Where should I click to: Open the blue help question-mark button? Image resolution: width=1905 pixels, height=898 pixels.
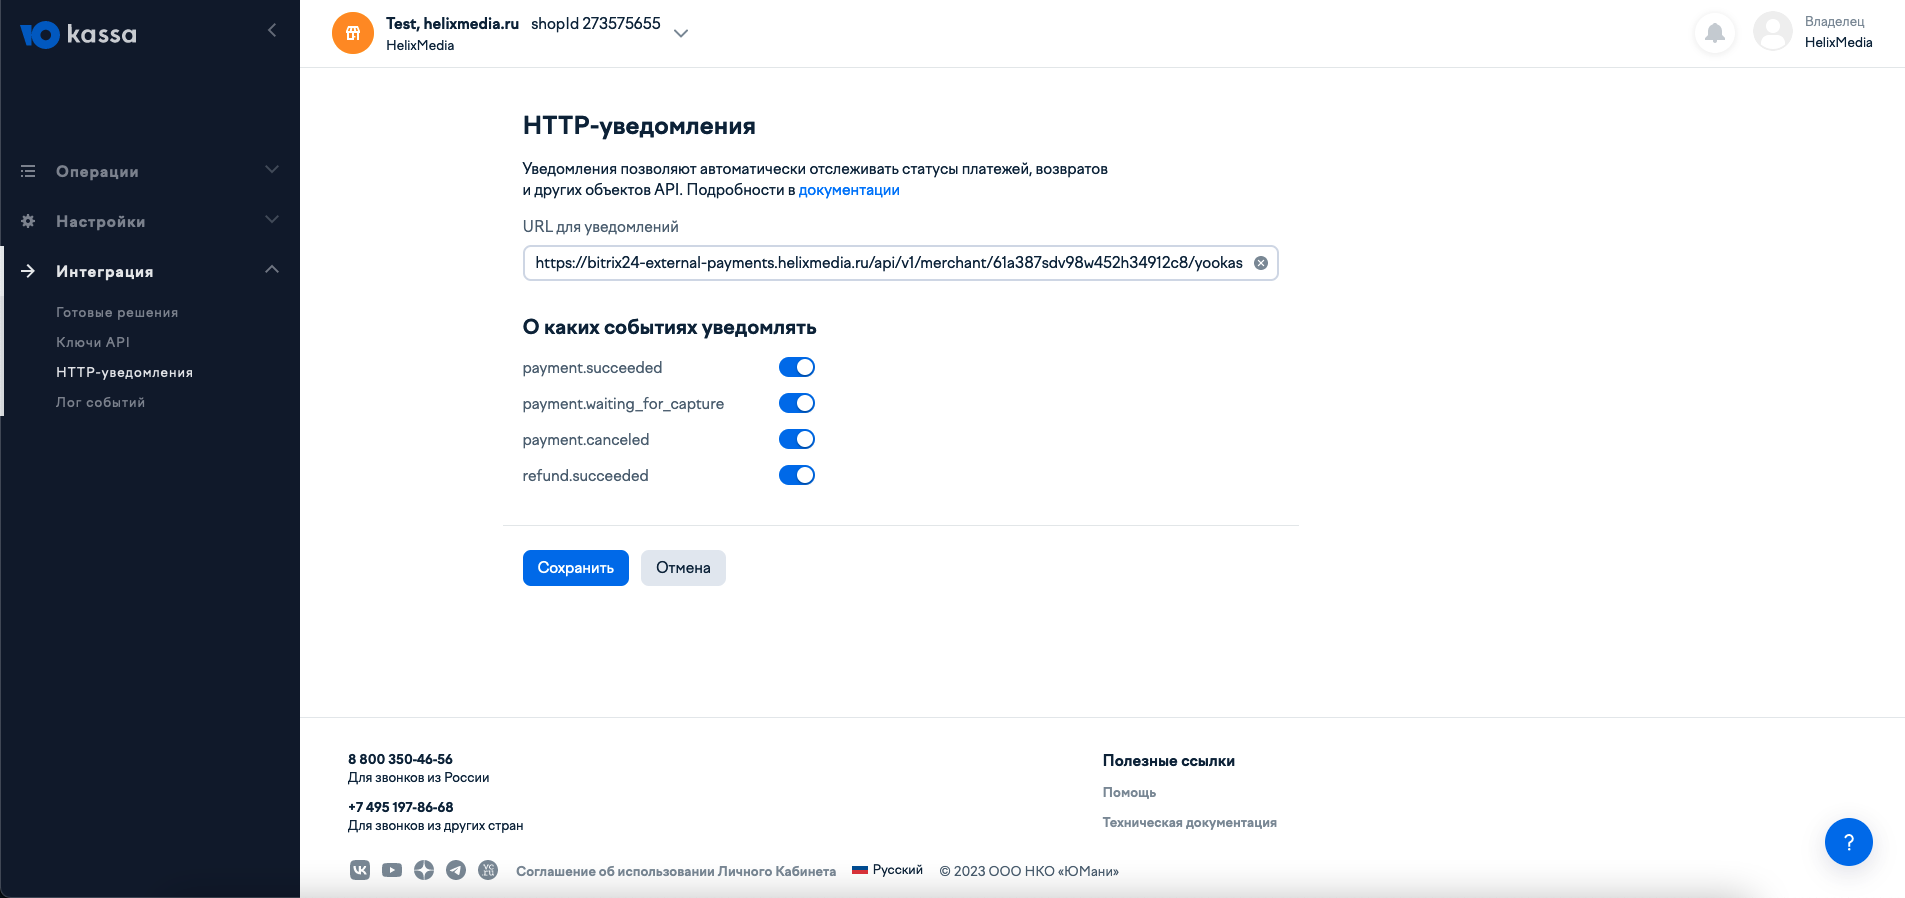click(1848, 842)
